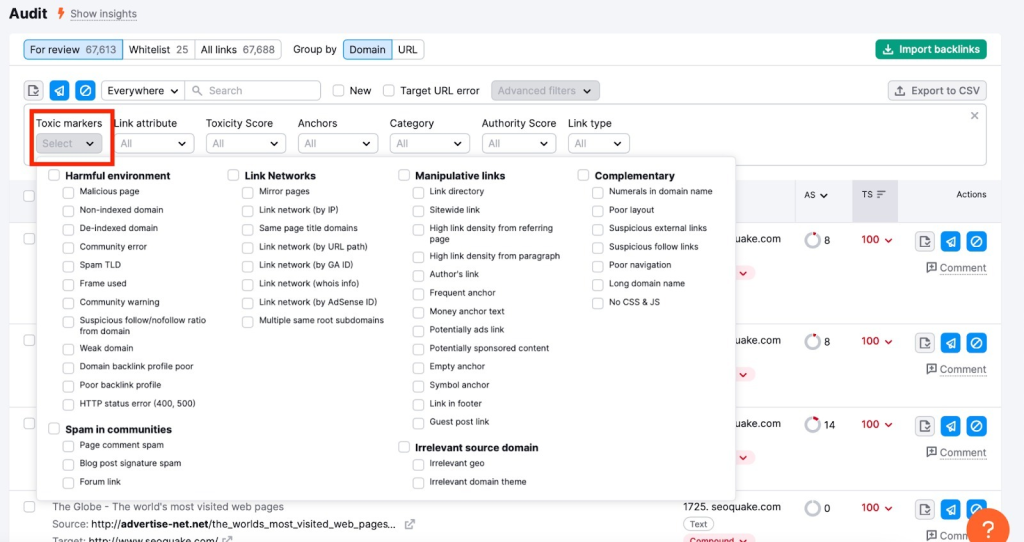Check the Malicious page marker
The width and height of the screenshot is (1024, 542).
pyautogui.click(x=68, y=193)
